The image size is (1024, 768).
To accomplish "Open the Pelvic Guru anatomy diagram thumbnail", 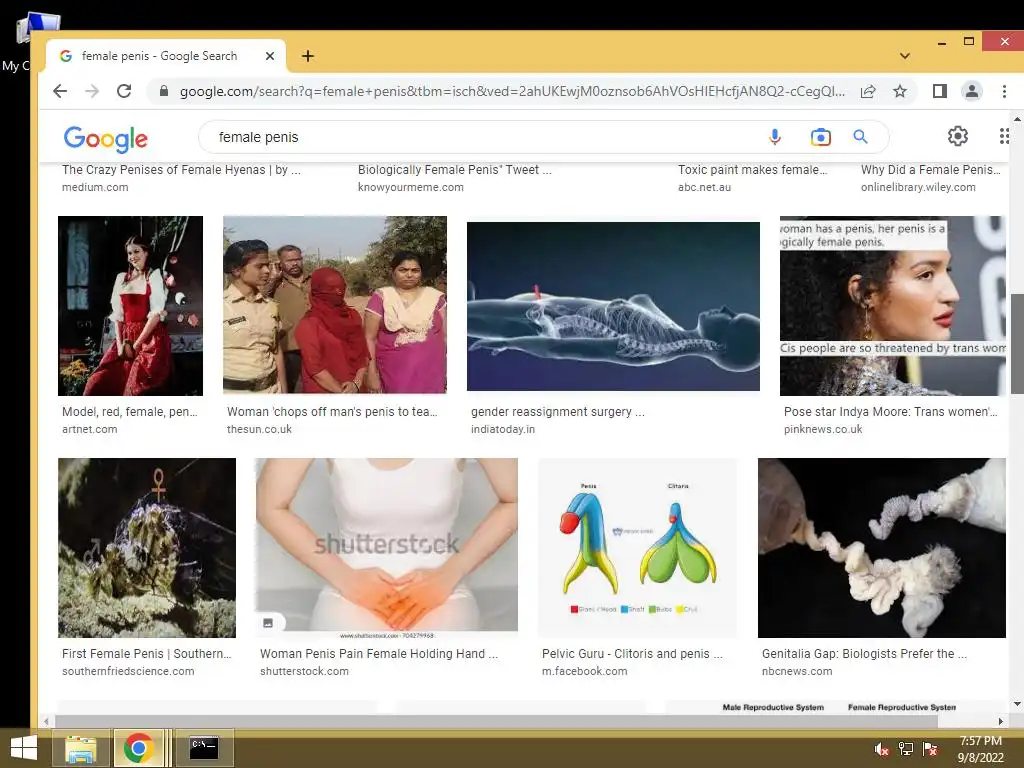I will (637, 548).
